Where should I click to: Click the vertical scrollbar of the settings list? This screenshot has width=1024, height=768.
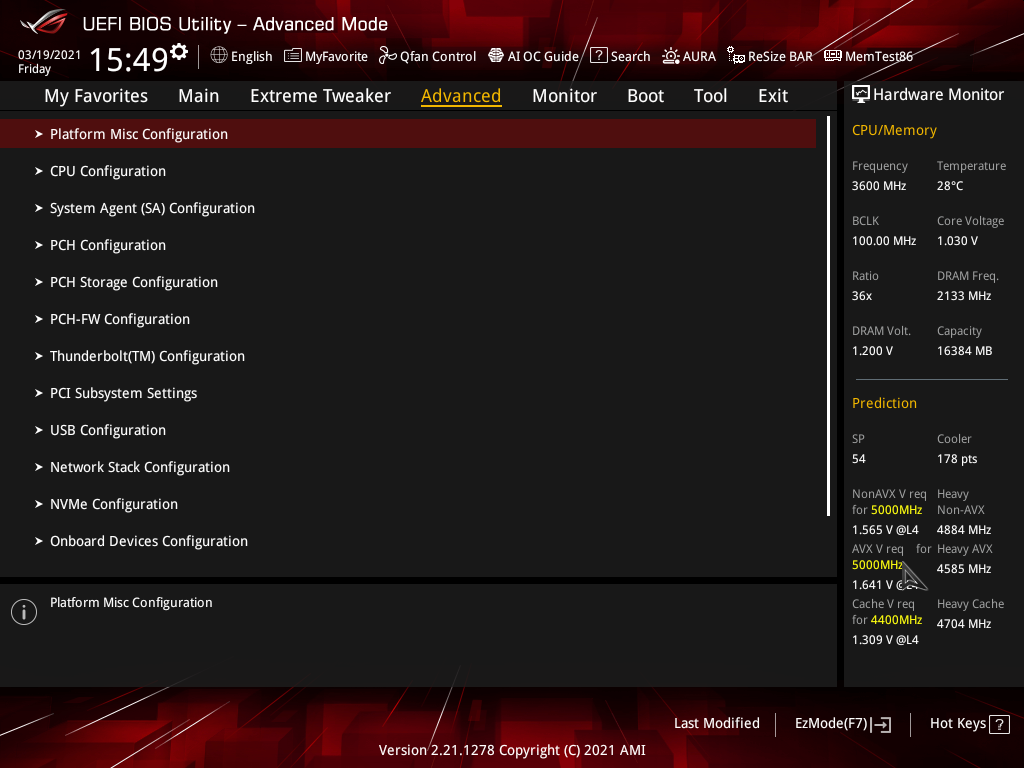(x=828, y=316)
